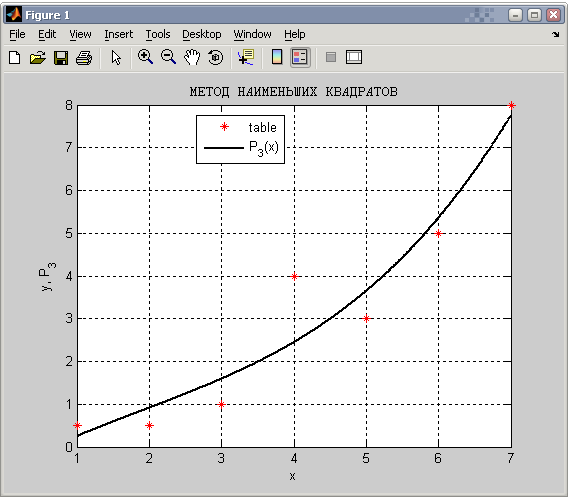Click the x-axis tick label 4
This screenshot has width=568, height=497.
[x=294, y=459]
